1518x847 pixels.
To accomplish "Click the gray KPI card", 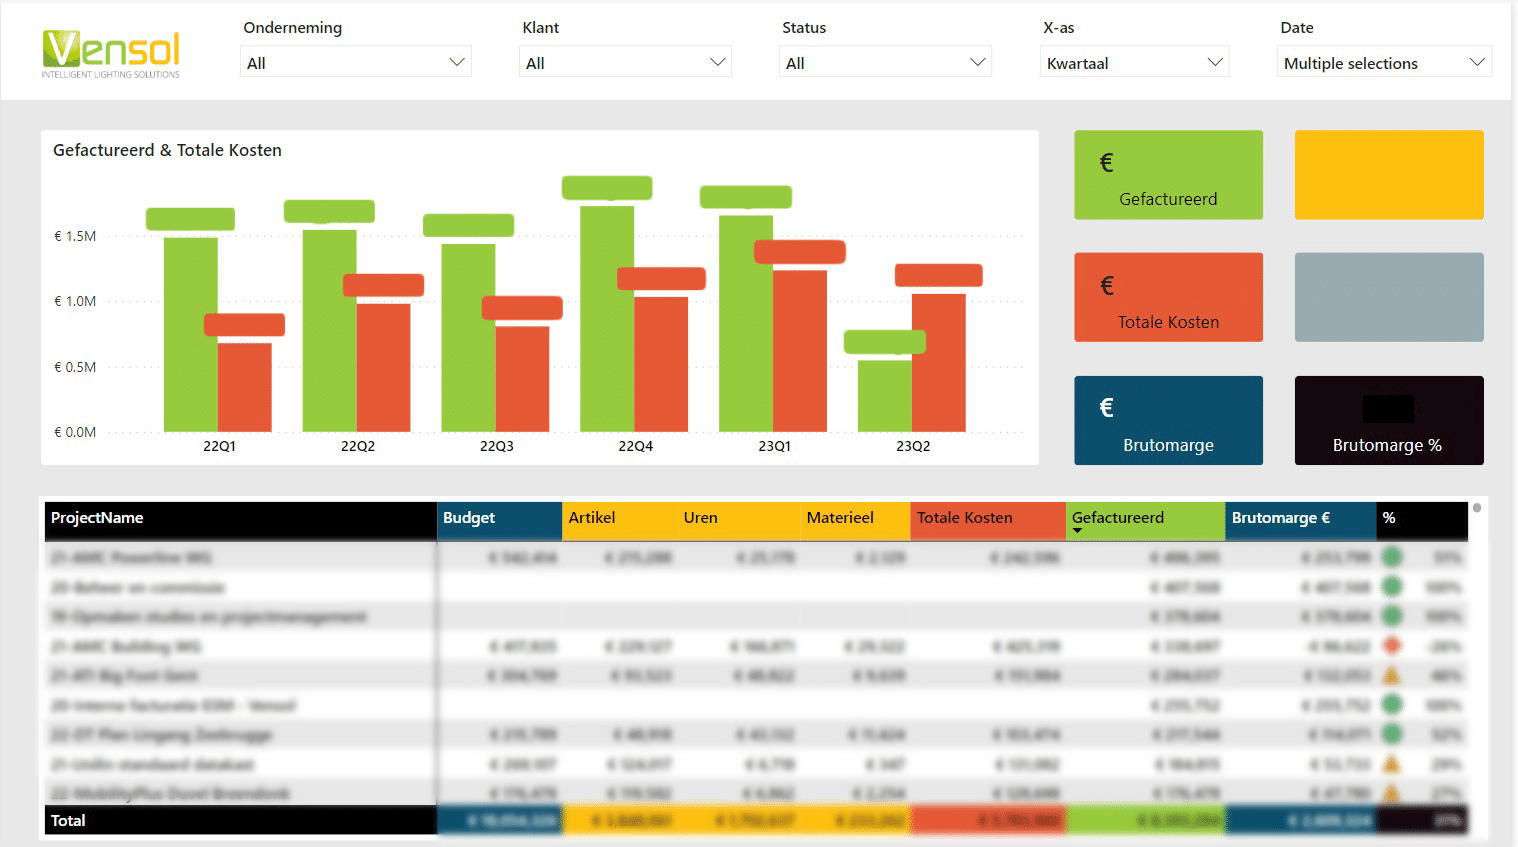I will coord(1388,296).
